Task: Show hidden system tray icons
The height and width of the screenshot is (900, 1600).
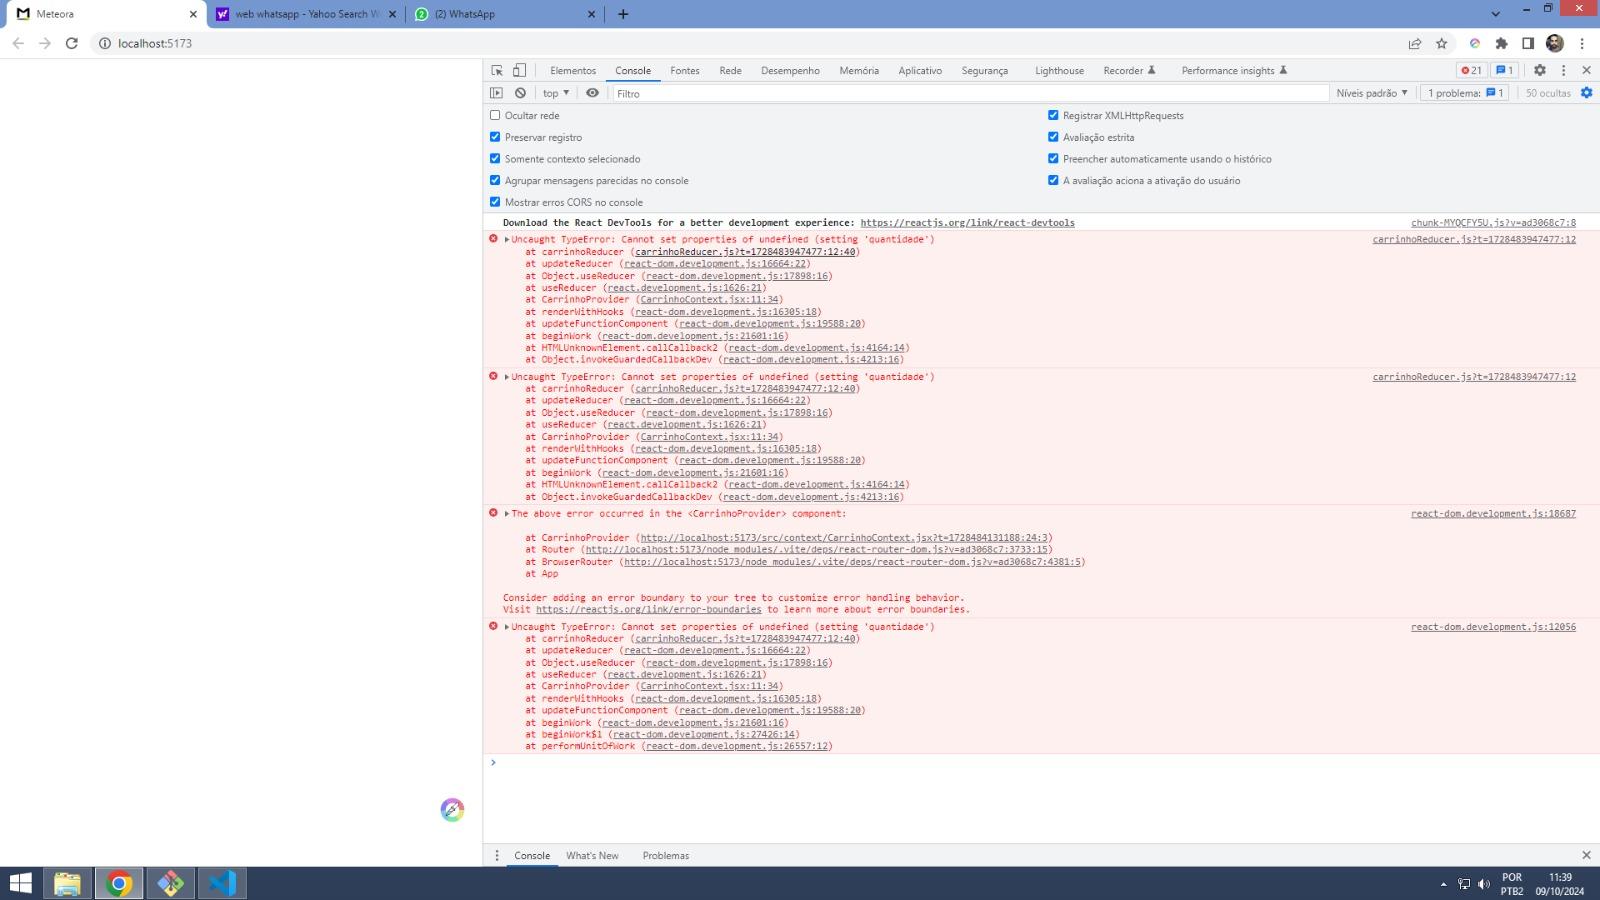Action: coord(1443,884)
